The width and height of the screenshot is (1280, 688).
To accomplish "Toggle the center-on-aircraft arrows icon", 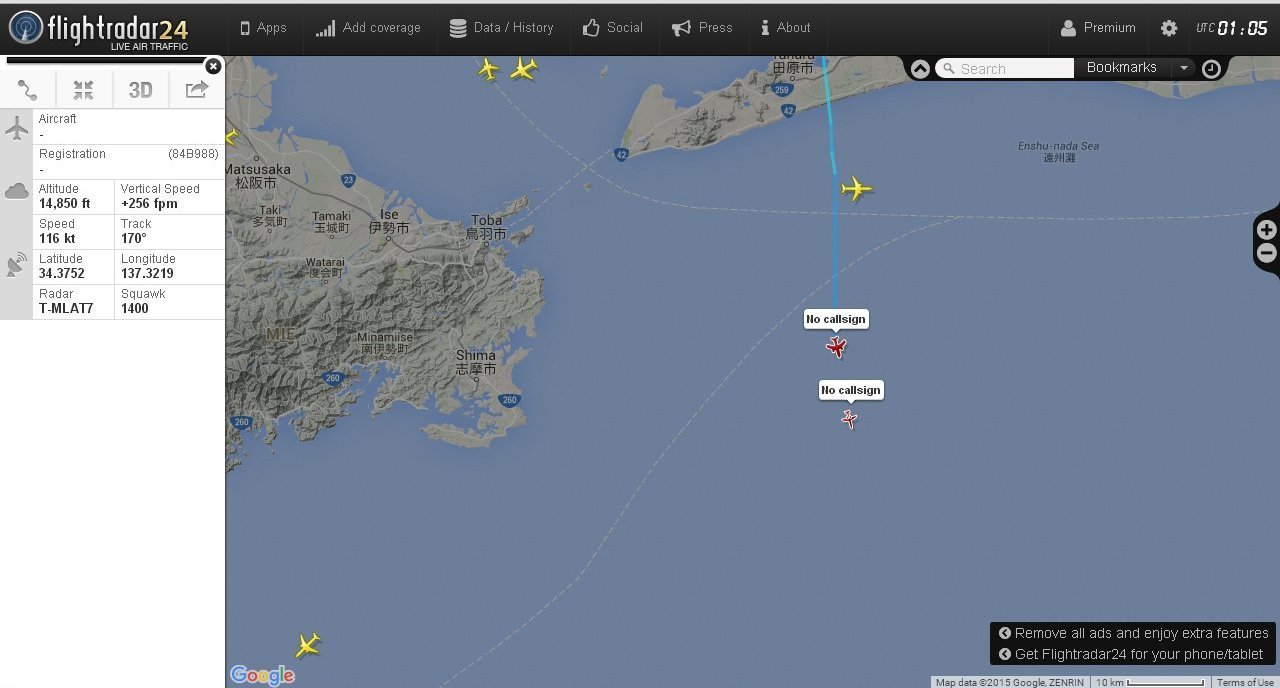I will pos(83,90).
